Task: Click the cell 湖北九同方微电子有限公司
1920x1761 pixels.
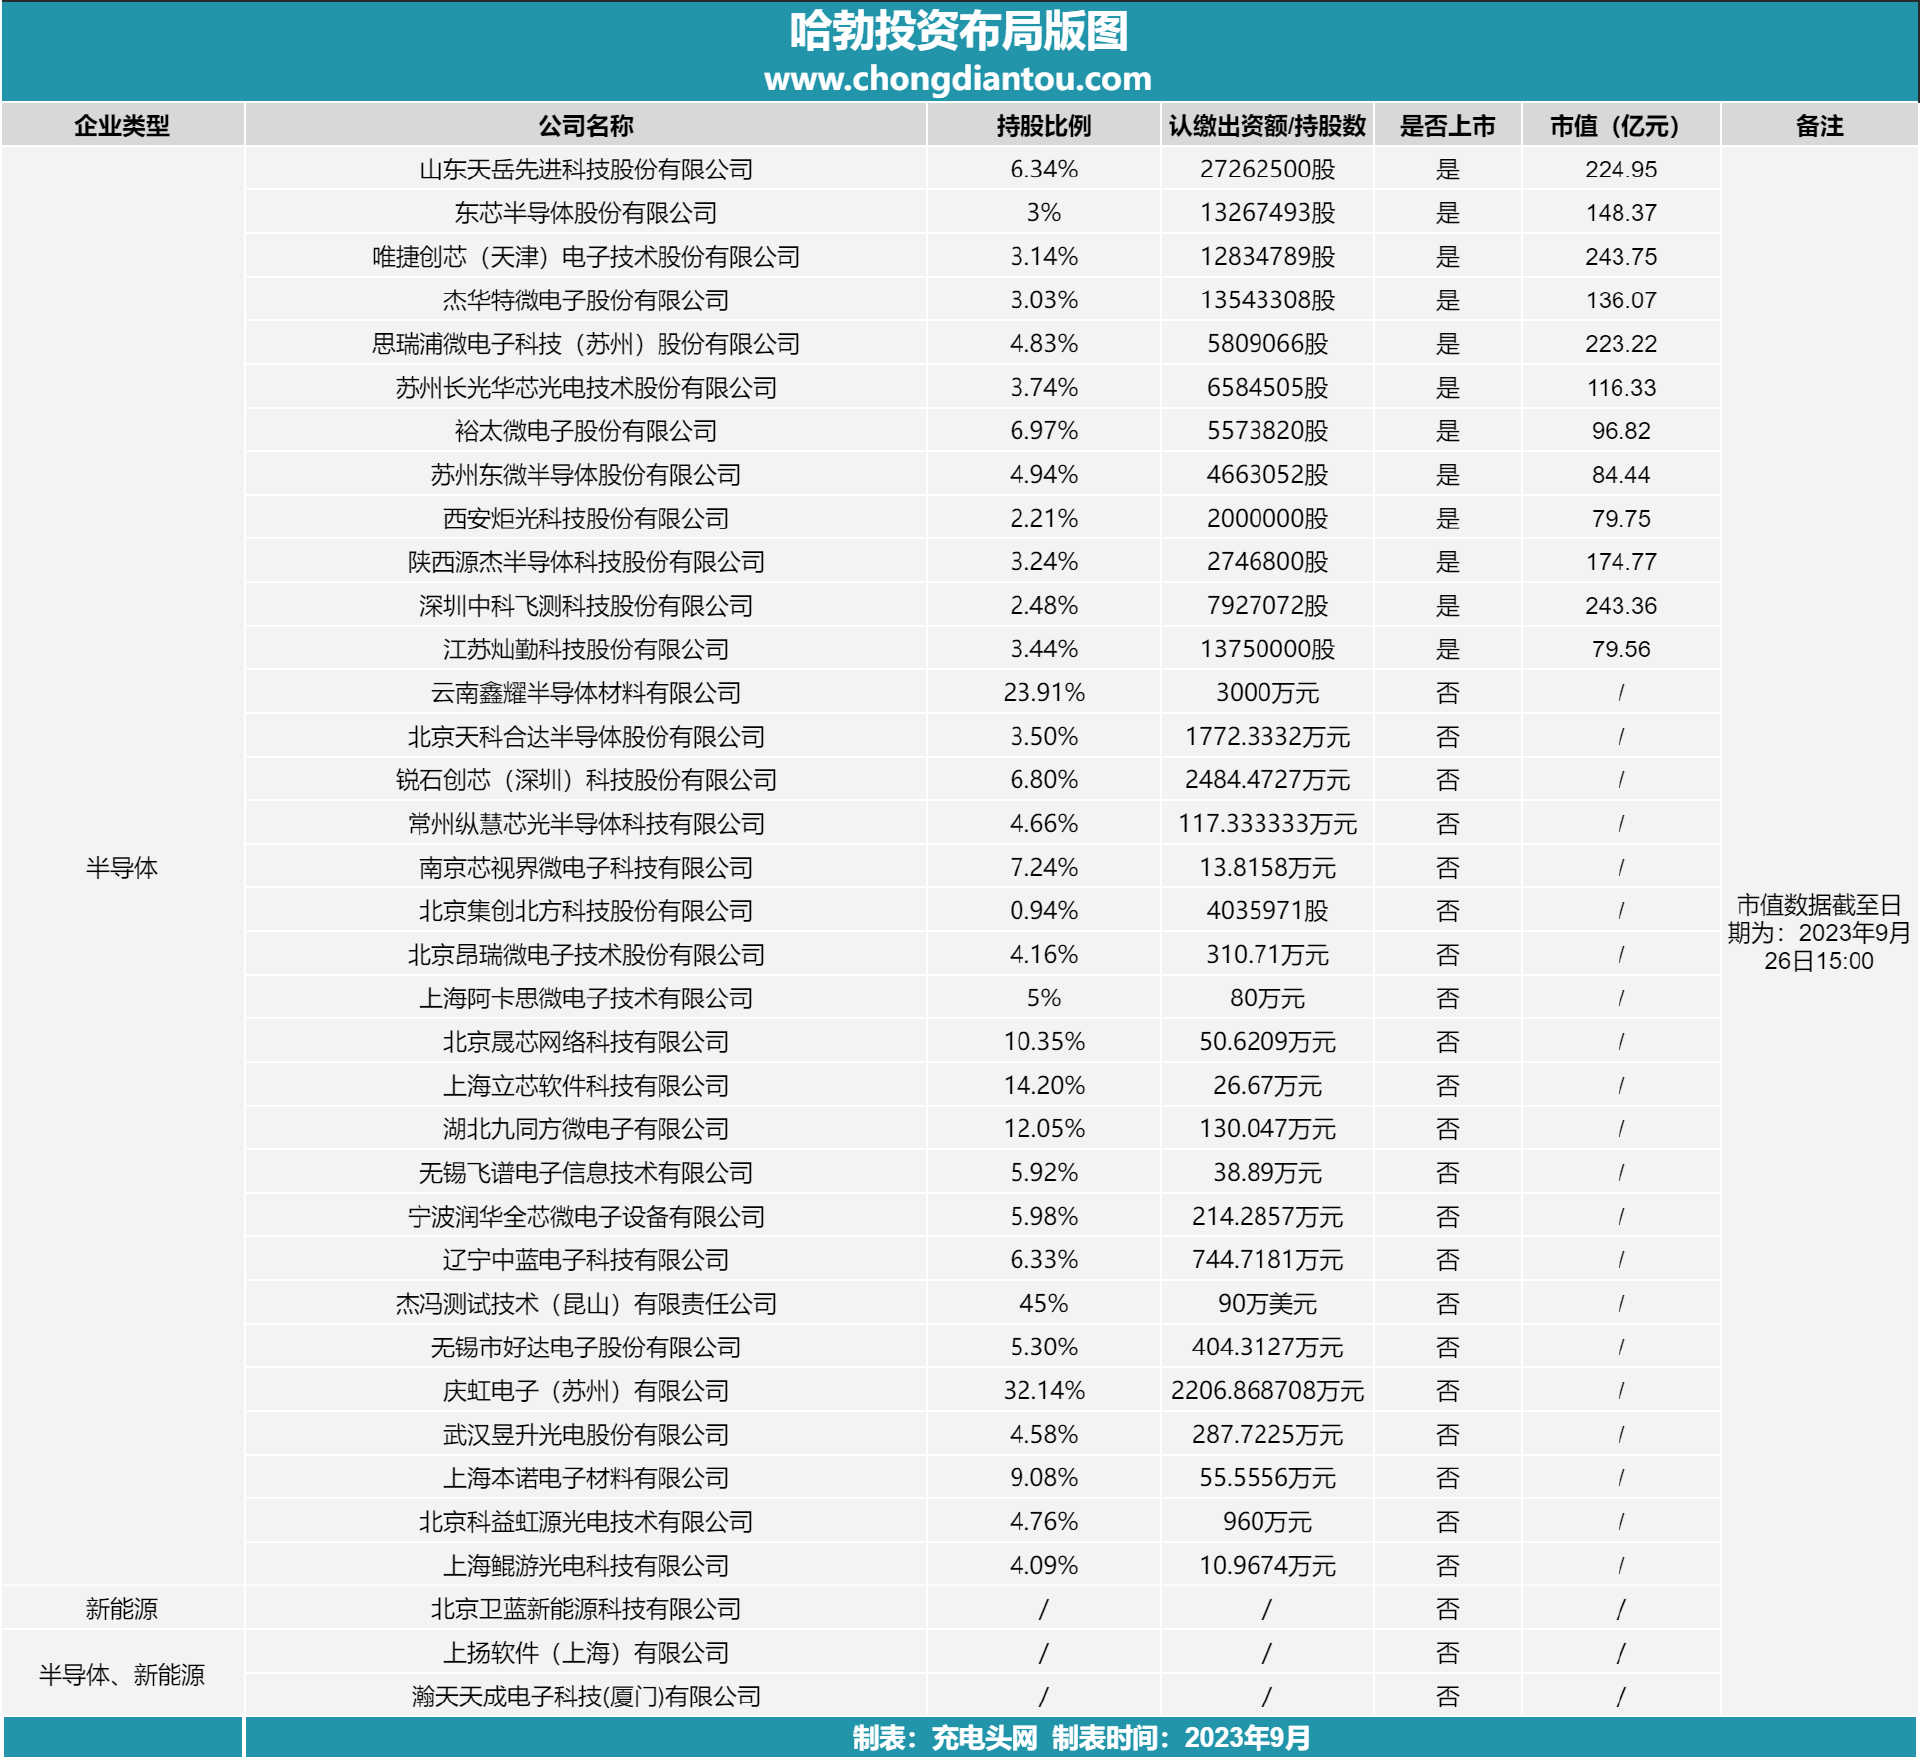Action: coord(586,1129)
